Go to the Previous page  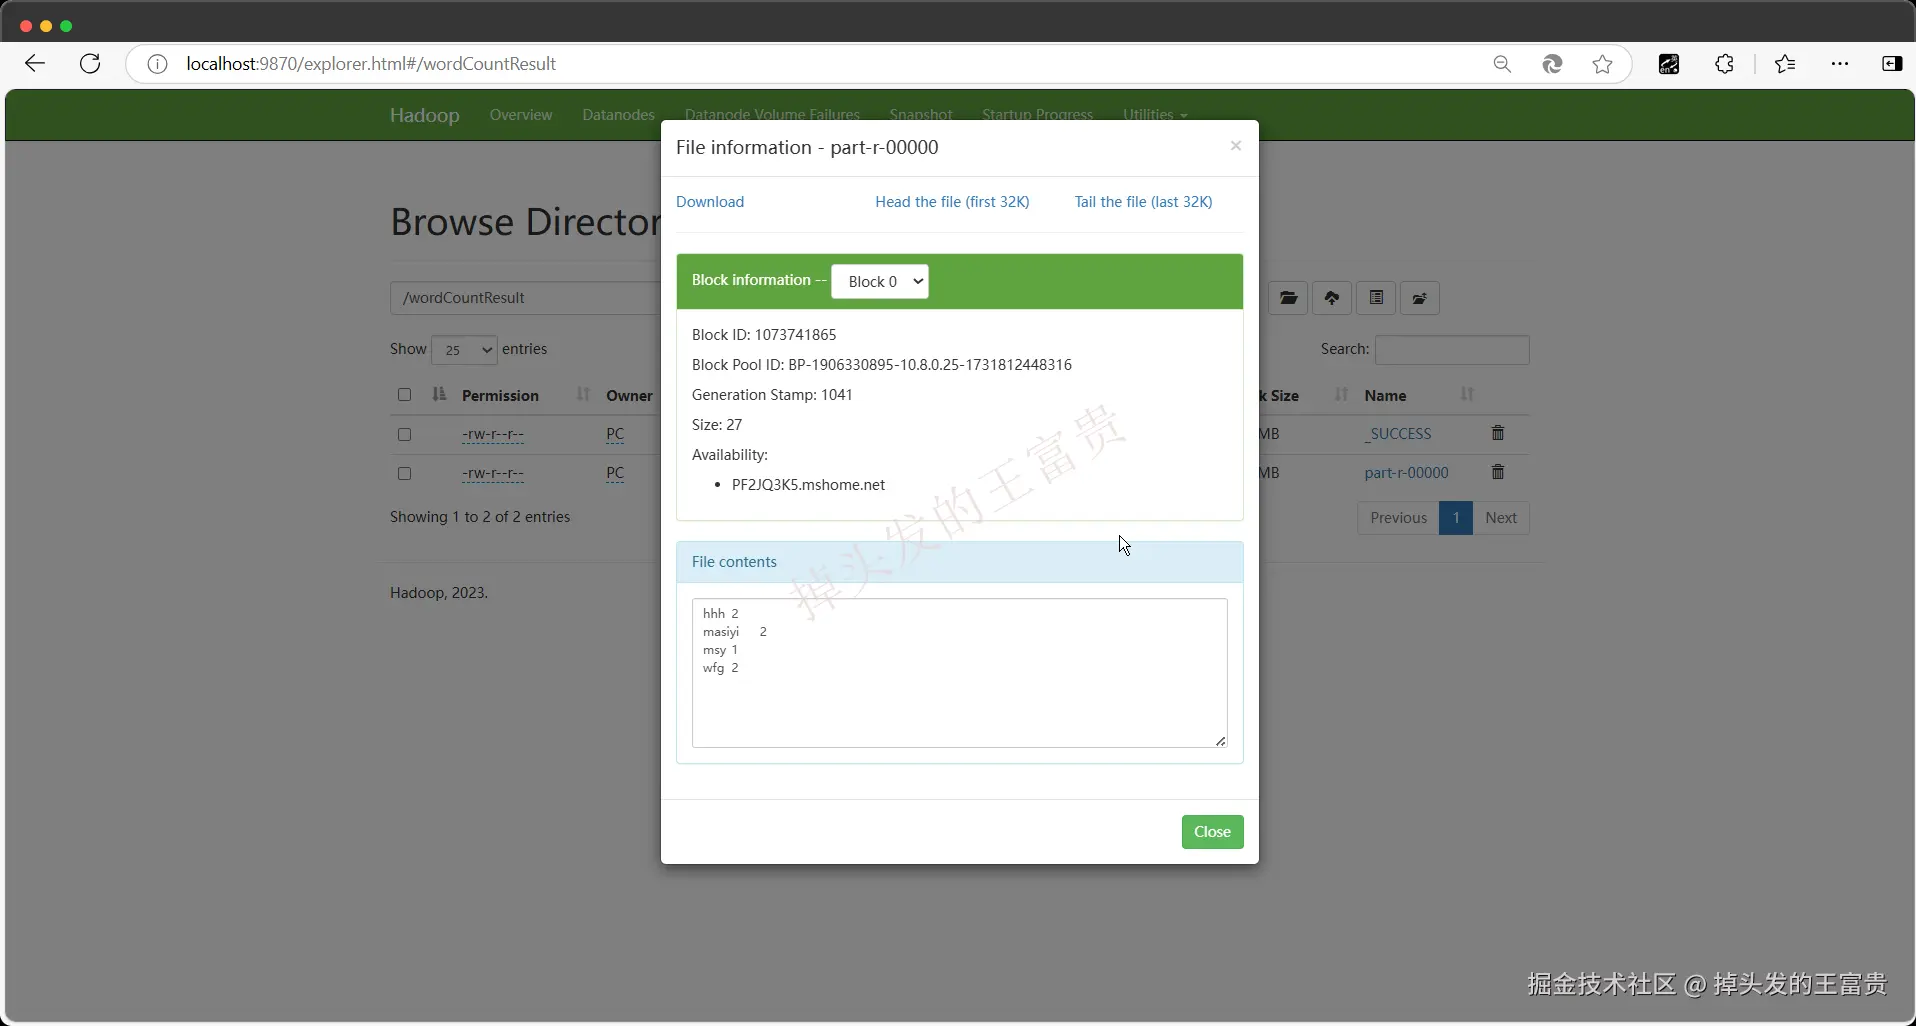pyautogui.click(x=1398, y=518)
